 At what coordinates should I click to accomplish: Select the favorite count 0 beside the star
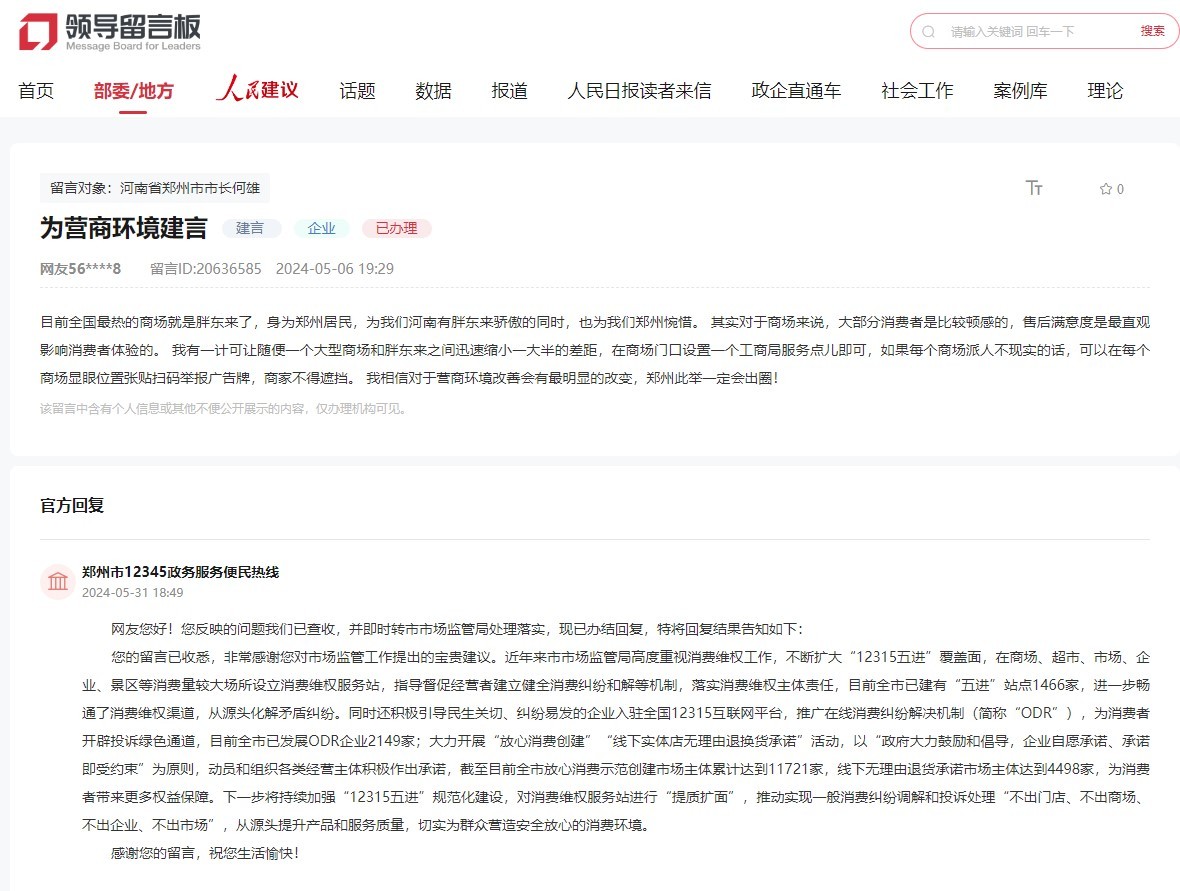[x=1120, y=189]
